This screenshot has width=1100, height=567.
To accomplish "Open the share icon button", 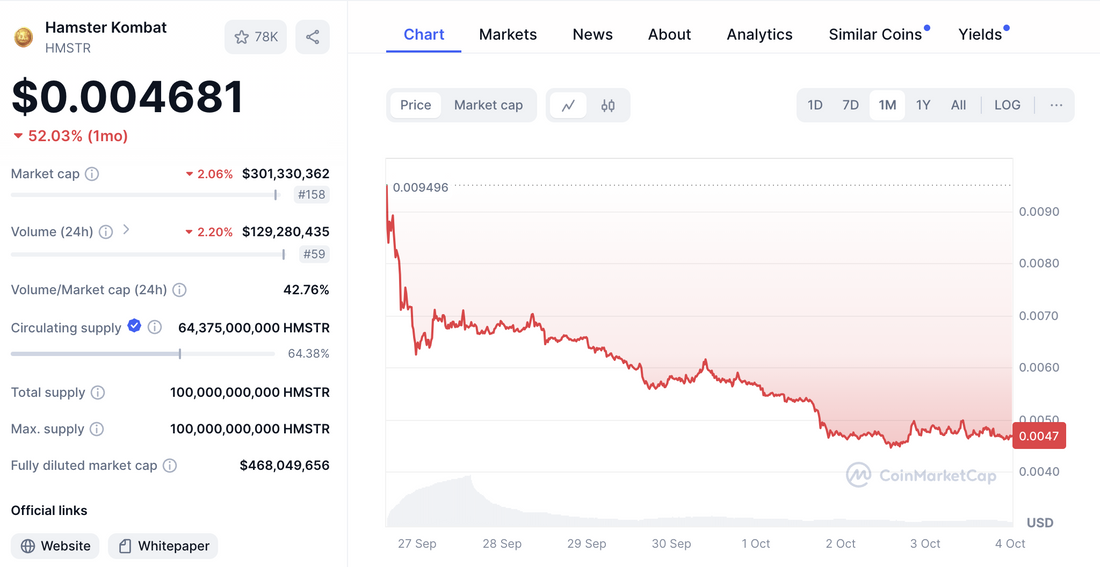I will (x=312, y=37).
